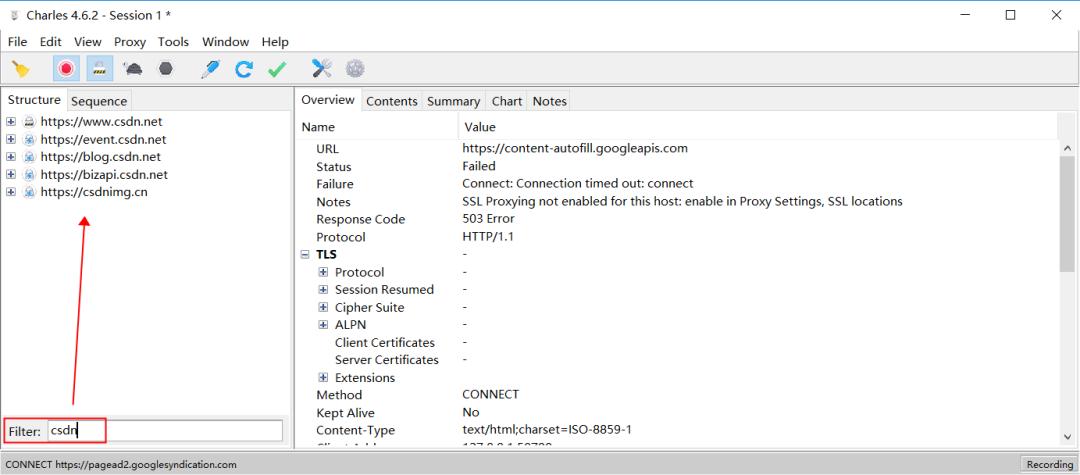Switch to the Summary tab

coord(453,101)
